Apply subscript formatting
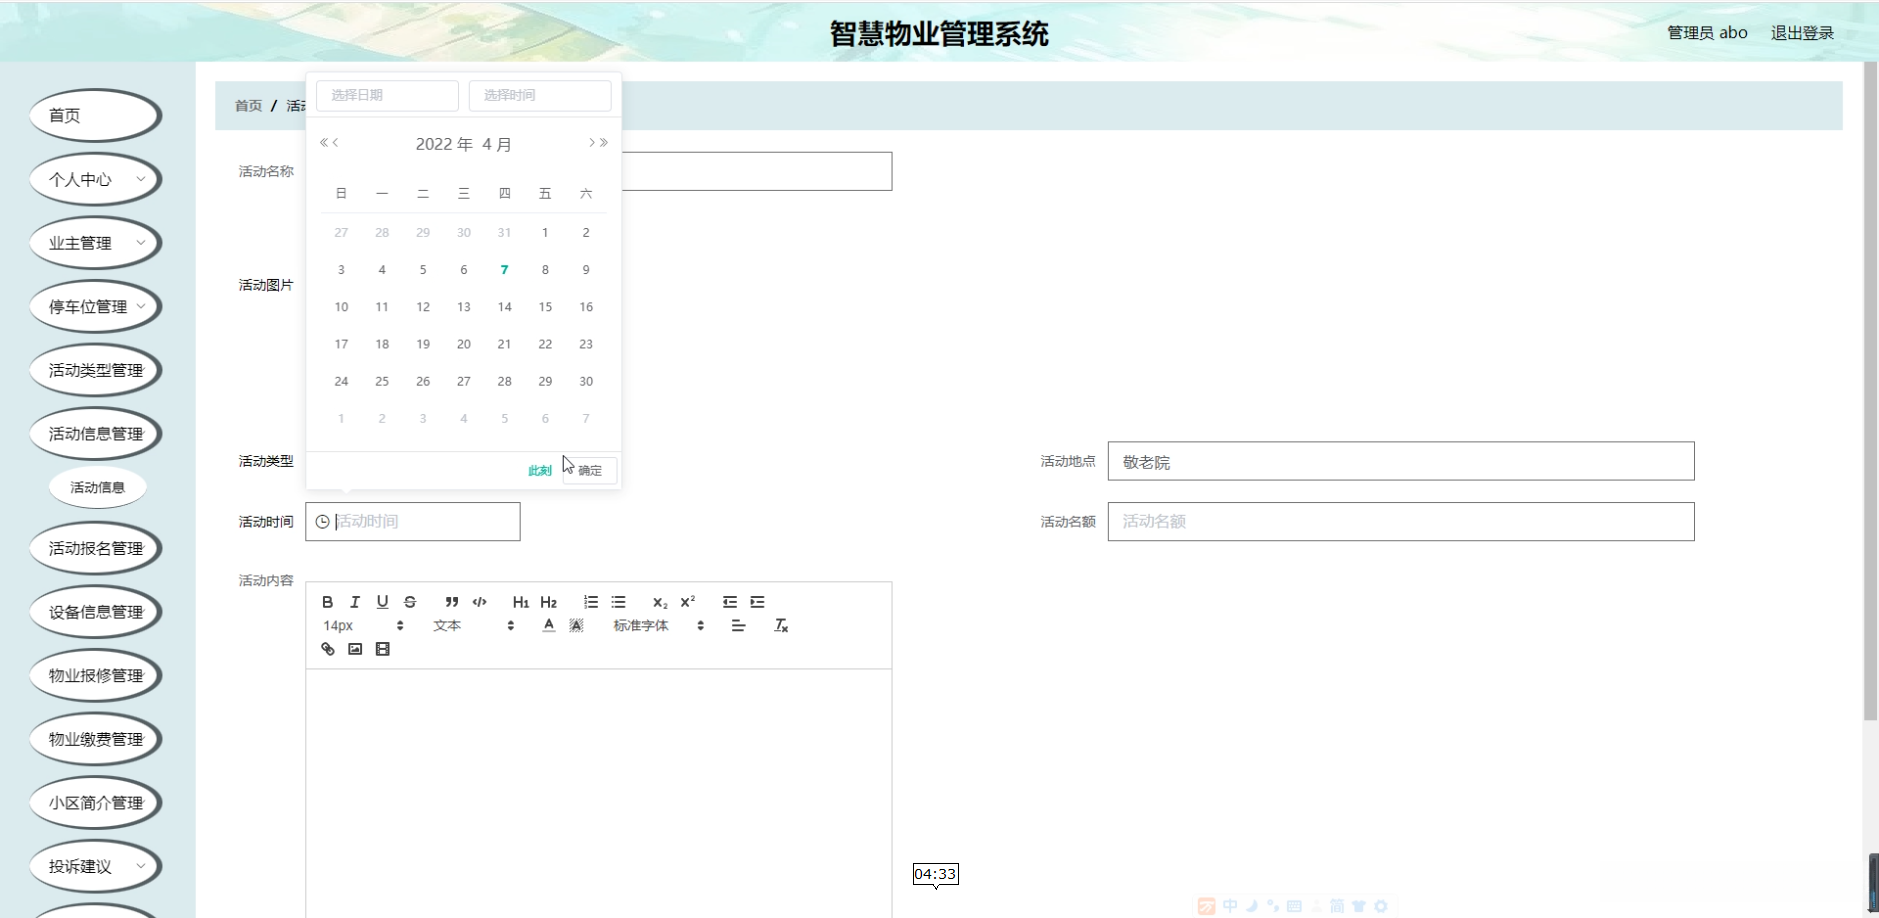 point(660,602)
